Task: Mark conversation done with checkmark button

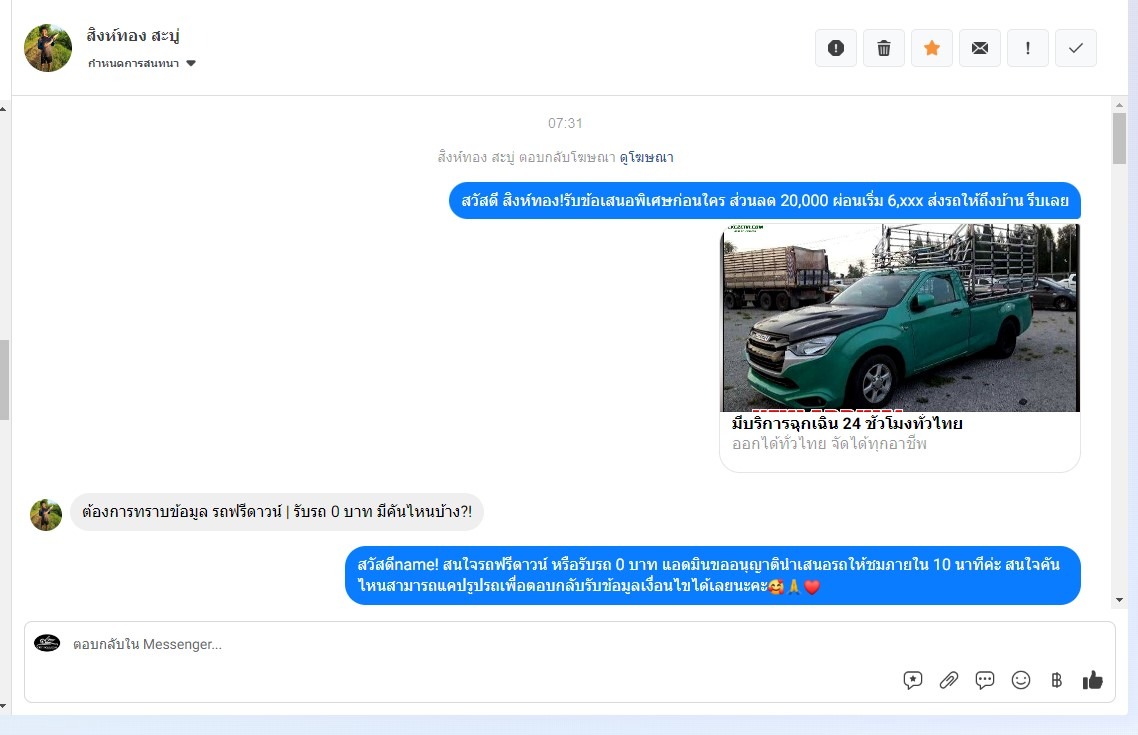Action: 1075,48
